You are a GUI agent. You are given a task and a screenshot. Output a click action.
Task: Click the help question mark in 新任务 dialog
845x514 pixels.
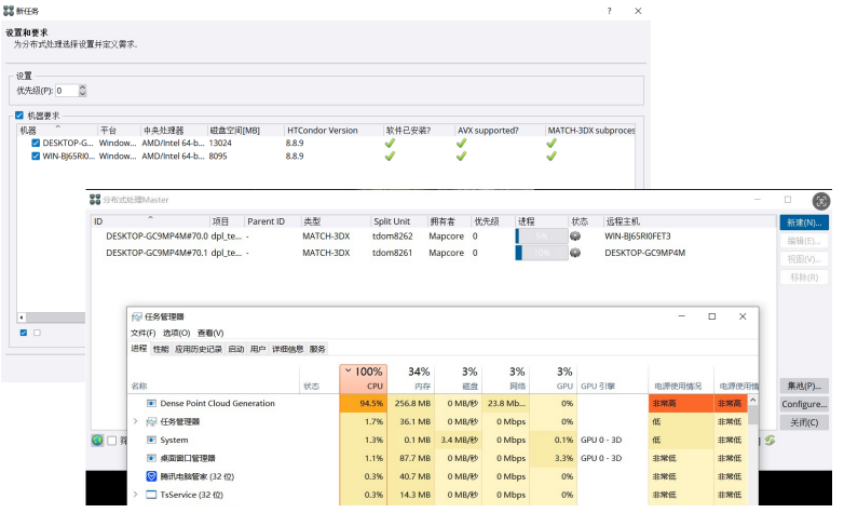coord(609,11)
